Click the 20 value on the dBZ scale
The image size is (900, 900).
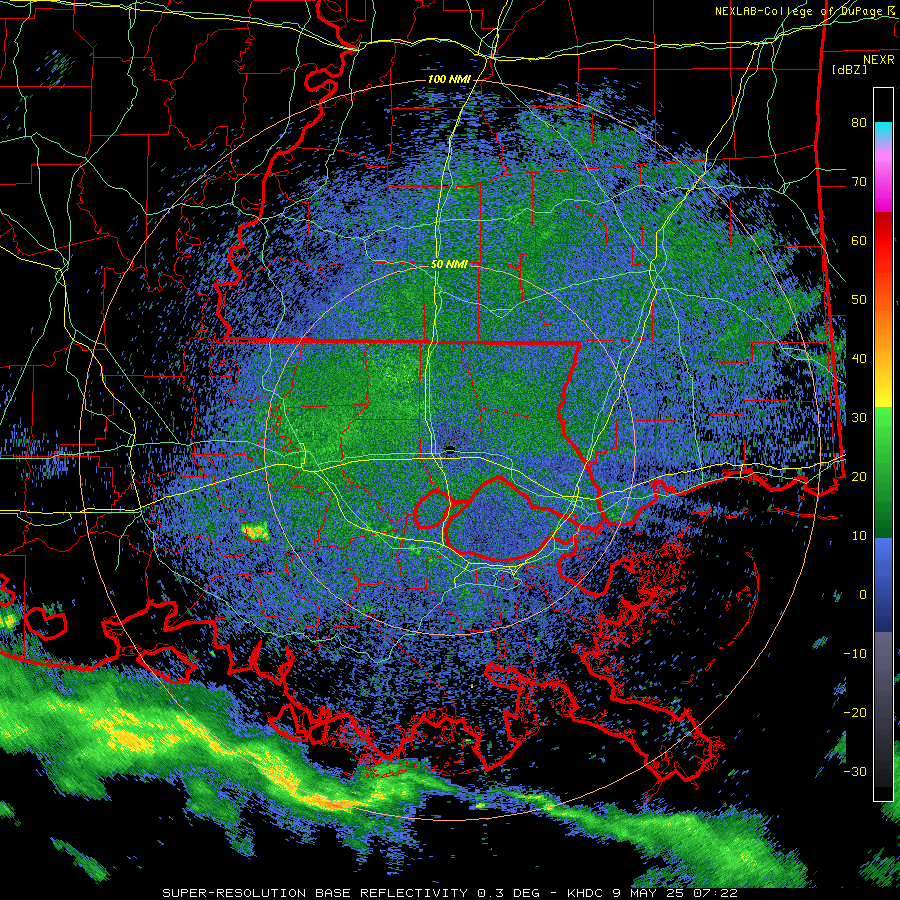(x=859, y=476)
